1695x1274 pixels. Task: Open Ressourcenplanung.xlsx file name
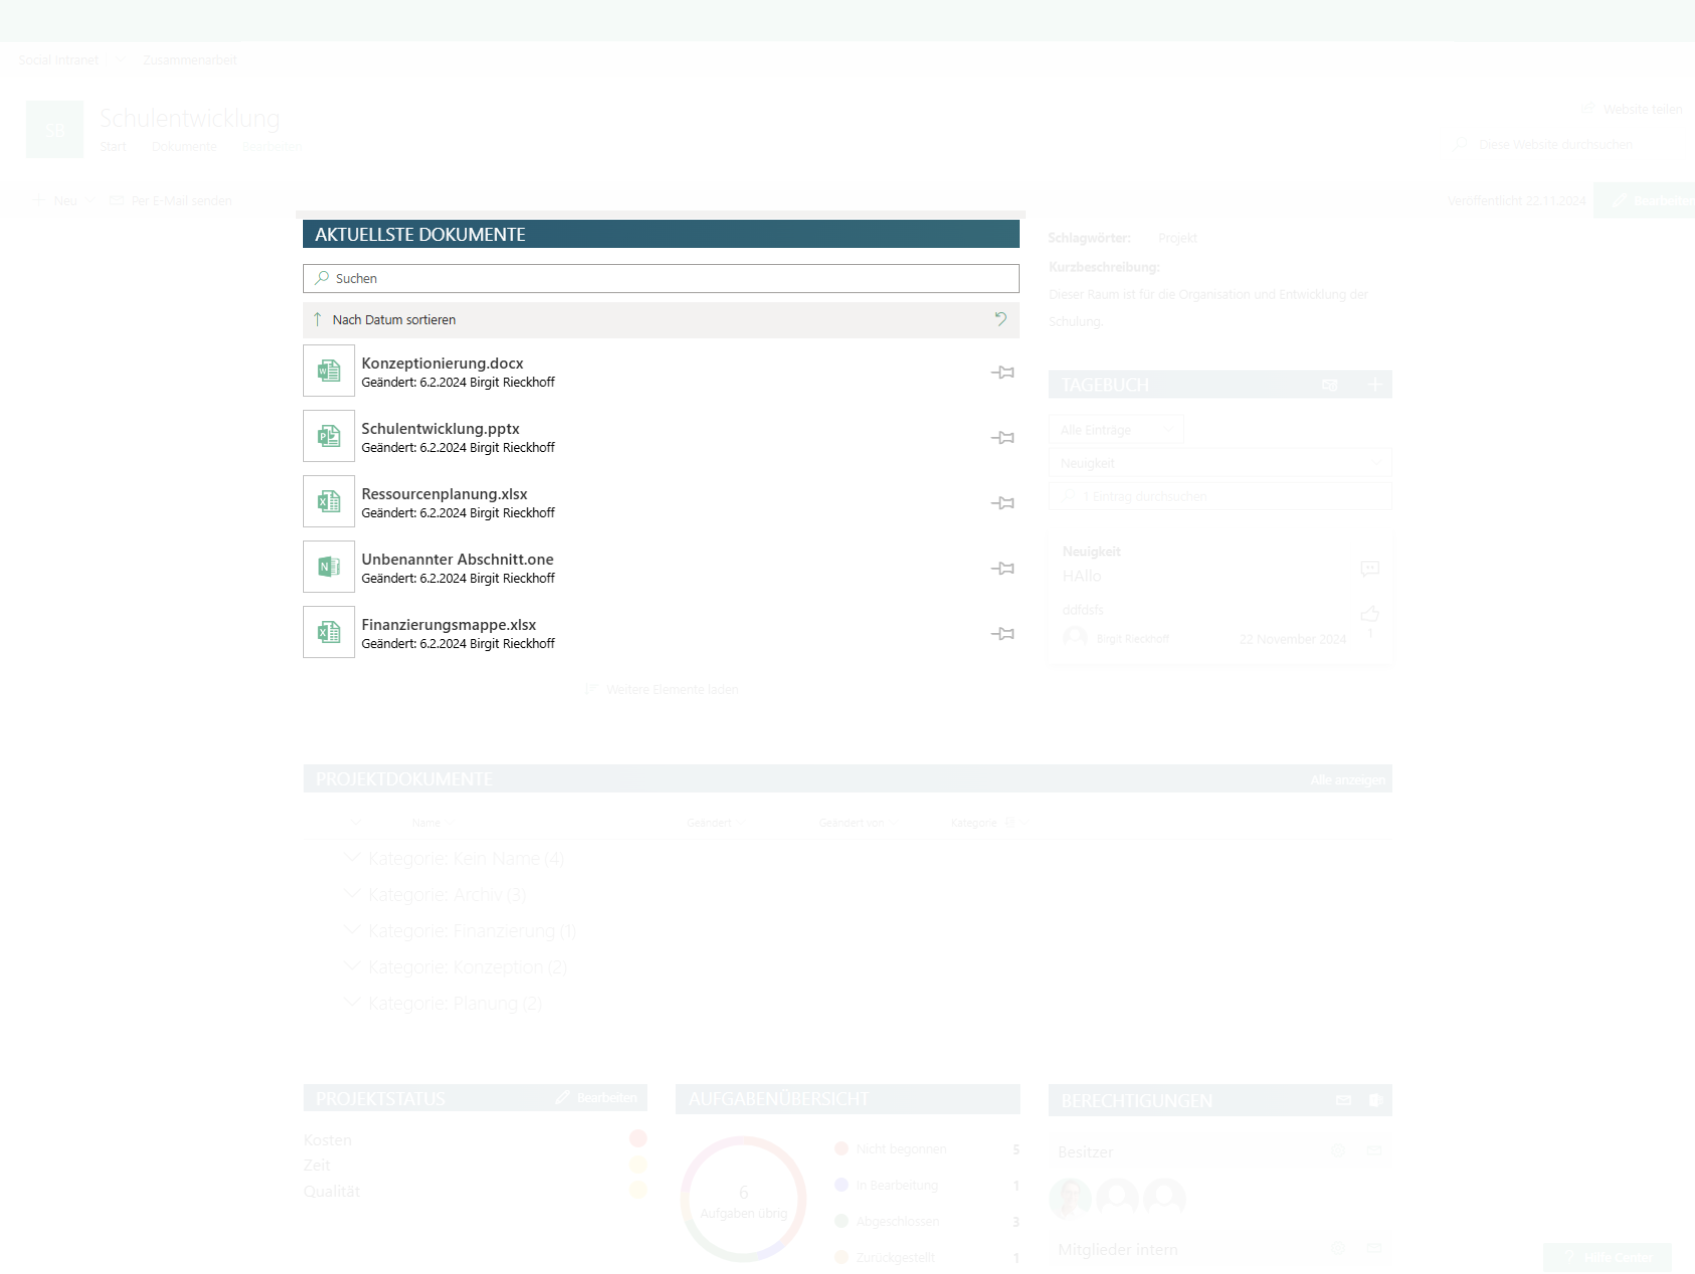tap(444, 494)
